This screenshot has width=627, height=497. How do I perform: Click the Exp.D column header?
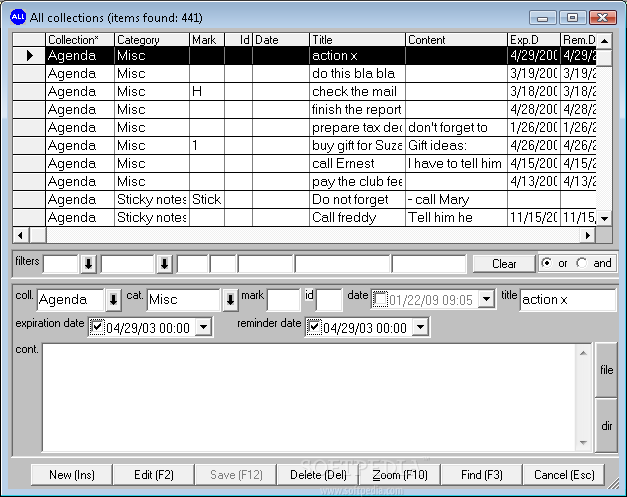click(x=534, y=40)
